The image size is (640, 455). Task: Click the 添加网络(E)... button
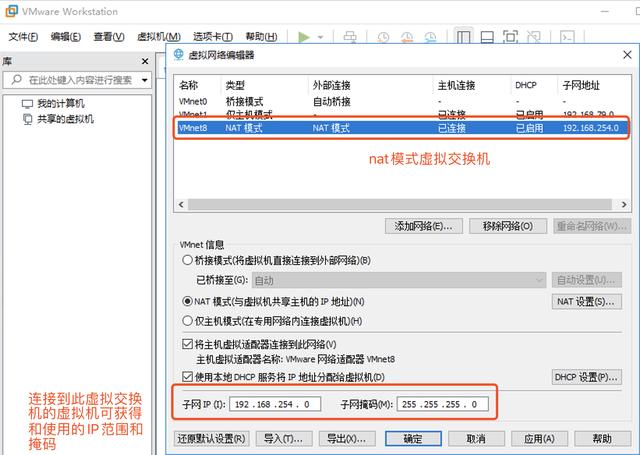[423, 226]
